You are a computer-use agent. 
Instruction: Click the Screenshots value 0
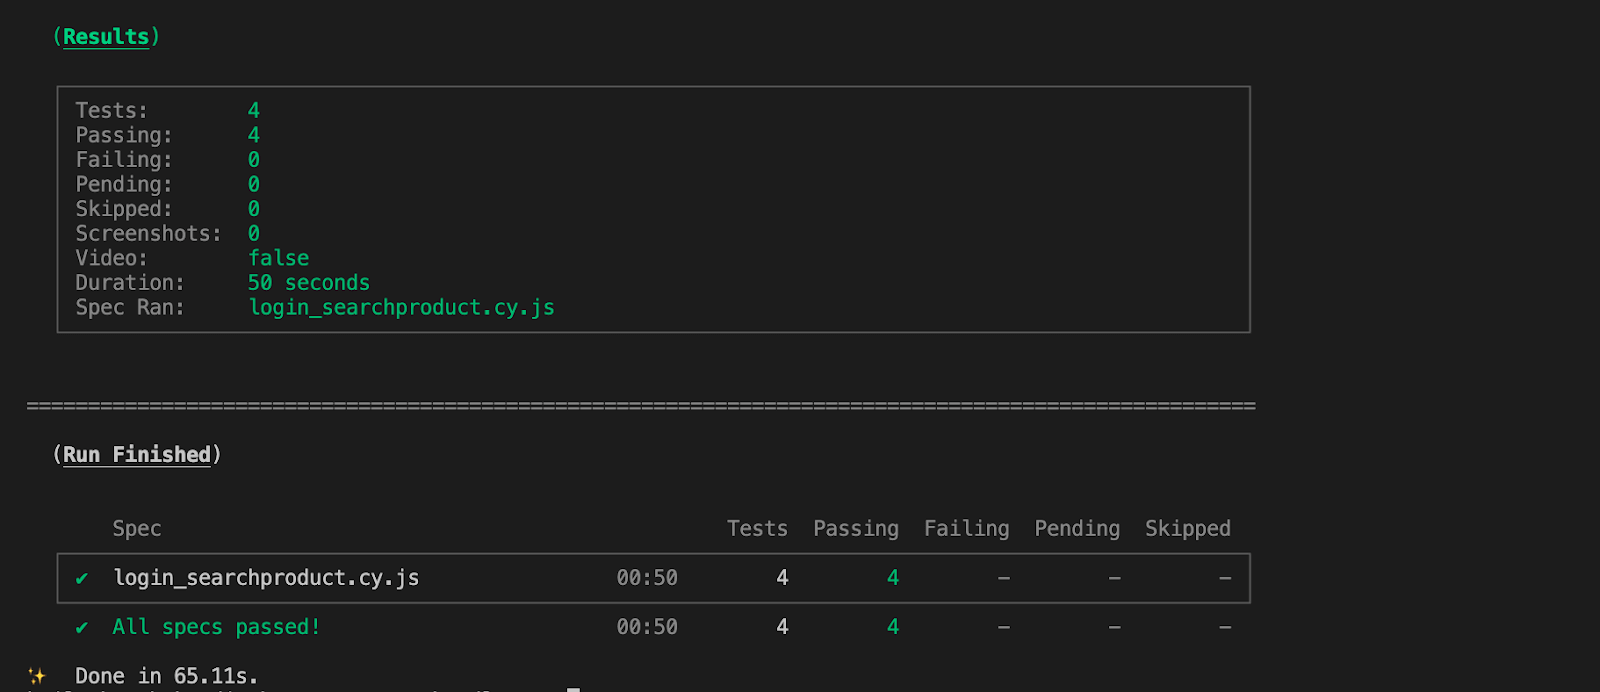pos(254,234)
